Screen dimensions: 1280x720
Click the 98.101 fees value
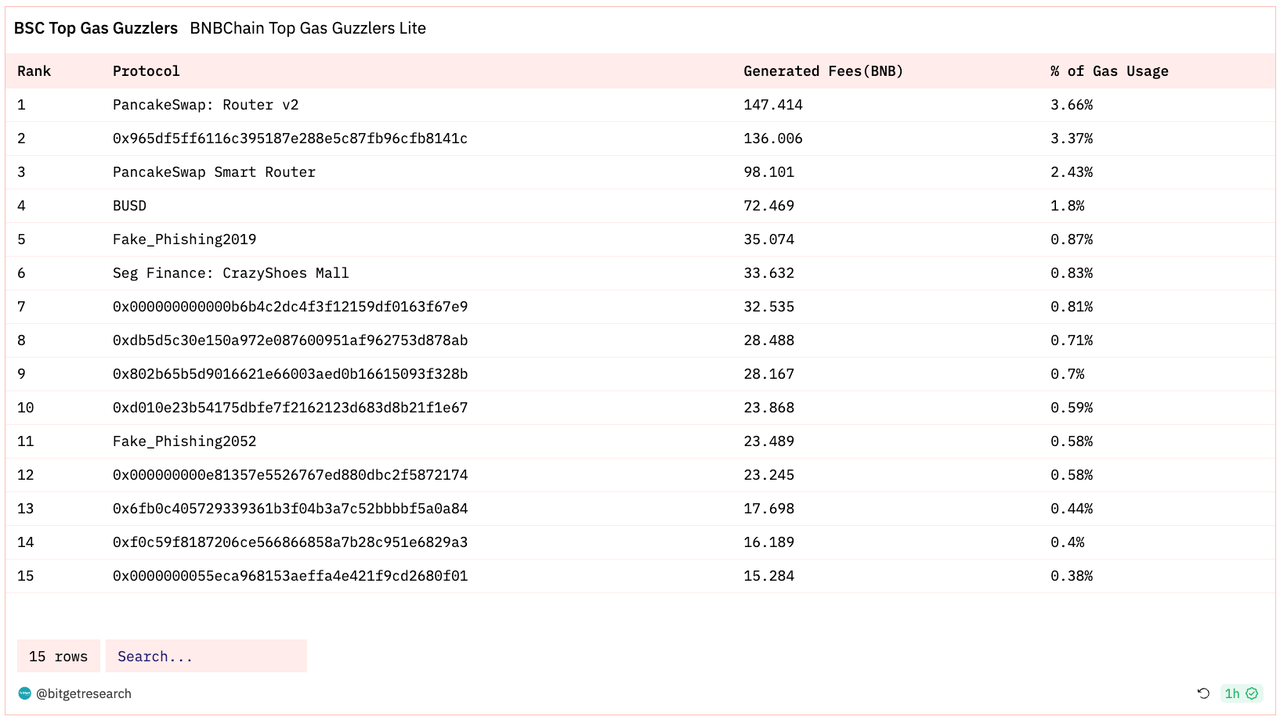pos(769,172)
